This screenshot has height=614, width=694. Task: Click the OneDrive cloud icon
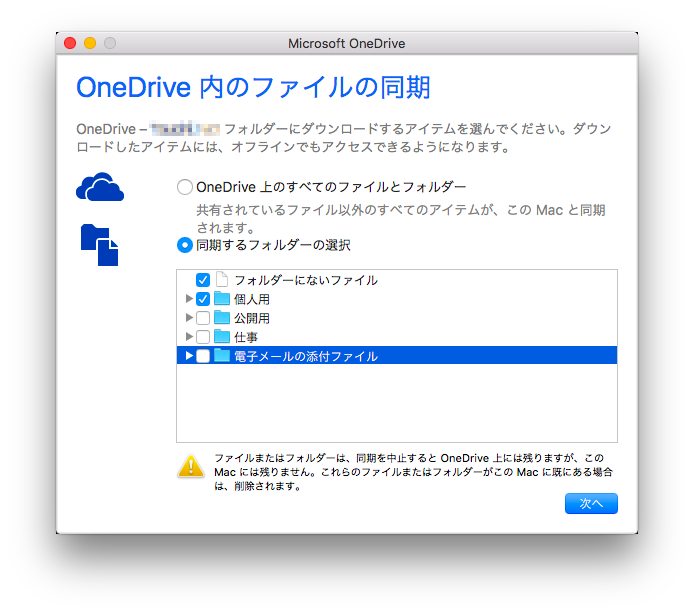100,187
